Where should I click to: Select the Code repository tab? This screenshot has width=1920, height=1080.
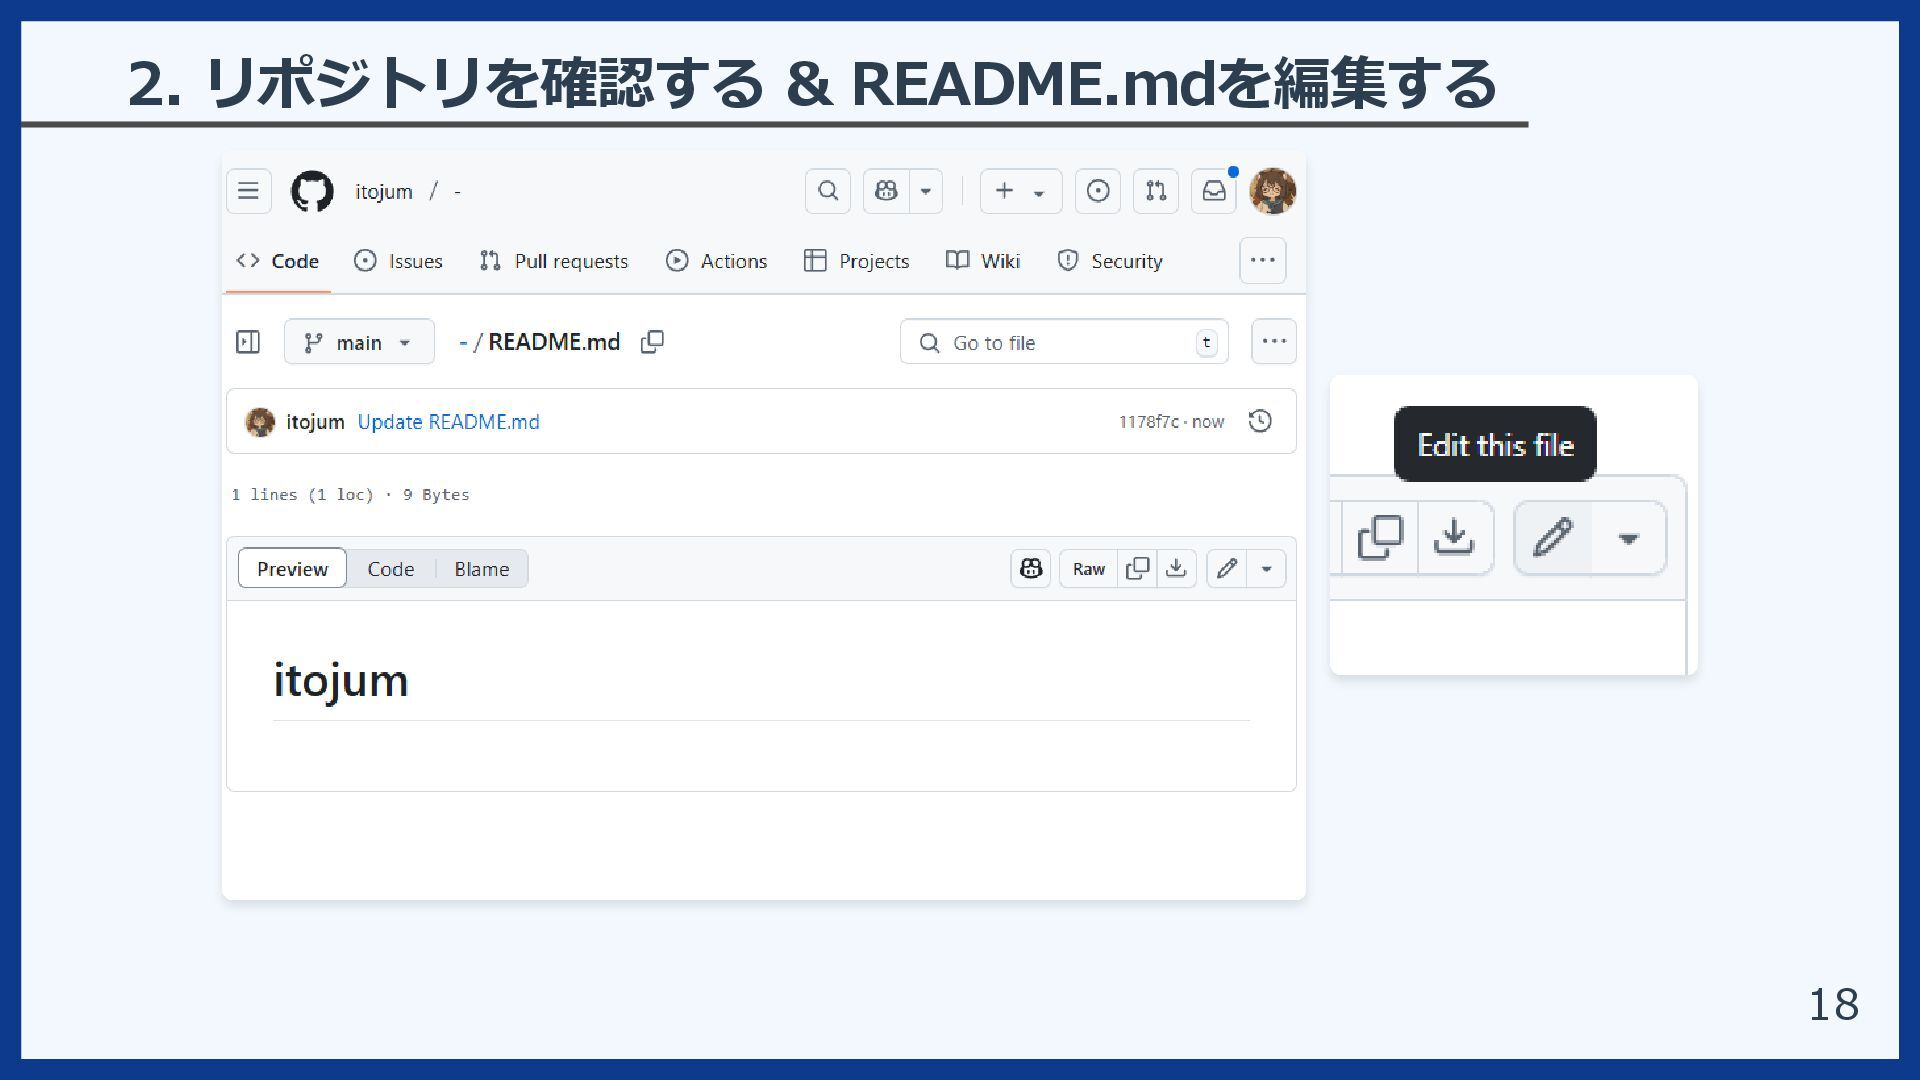278,261
